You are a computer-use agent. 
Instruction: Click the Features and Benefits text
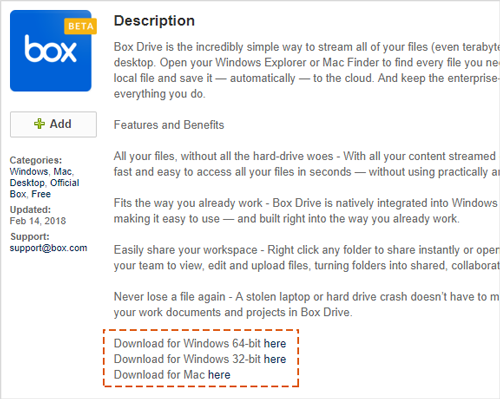[x=169, y=125]
